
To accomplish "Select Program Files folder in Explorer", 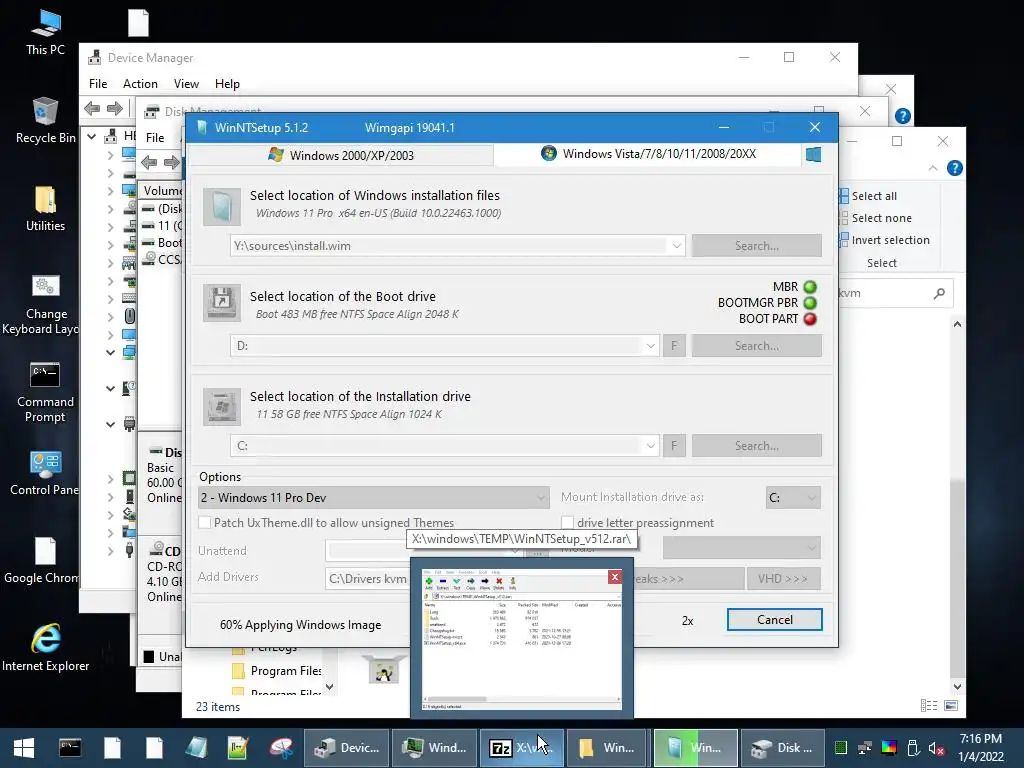I will click(x=277, y=671).
